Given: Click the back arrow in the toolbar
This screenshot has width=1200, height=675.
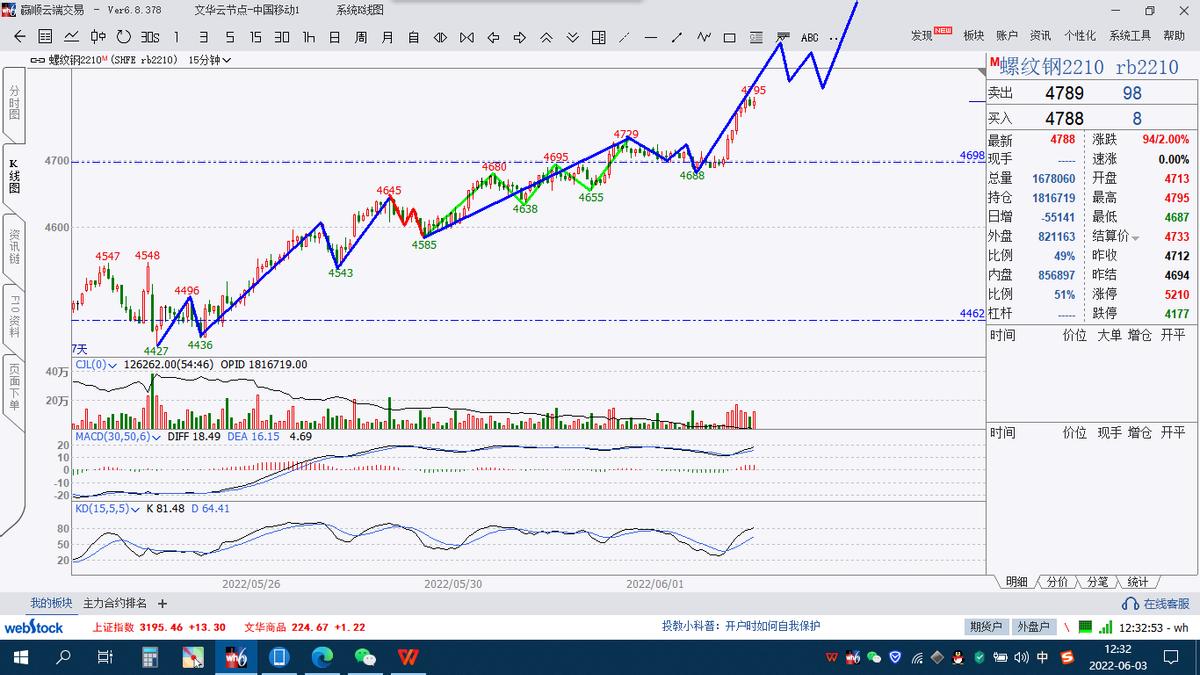Looking at the screenshot, I should tap(19, 37).
